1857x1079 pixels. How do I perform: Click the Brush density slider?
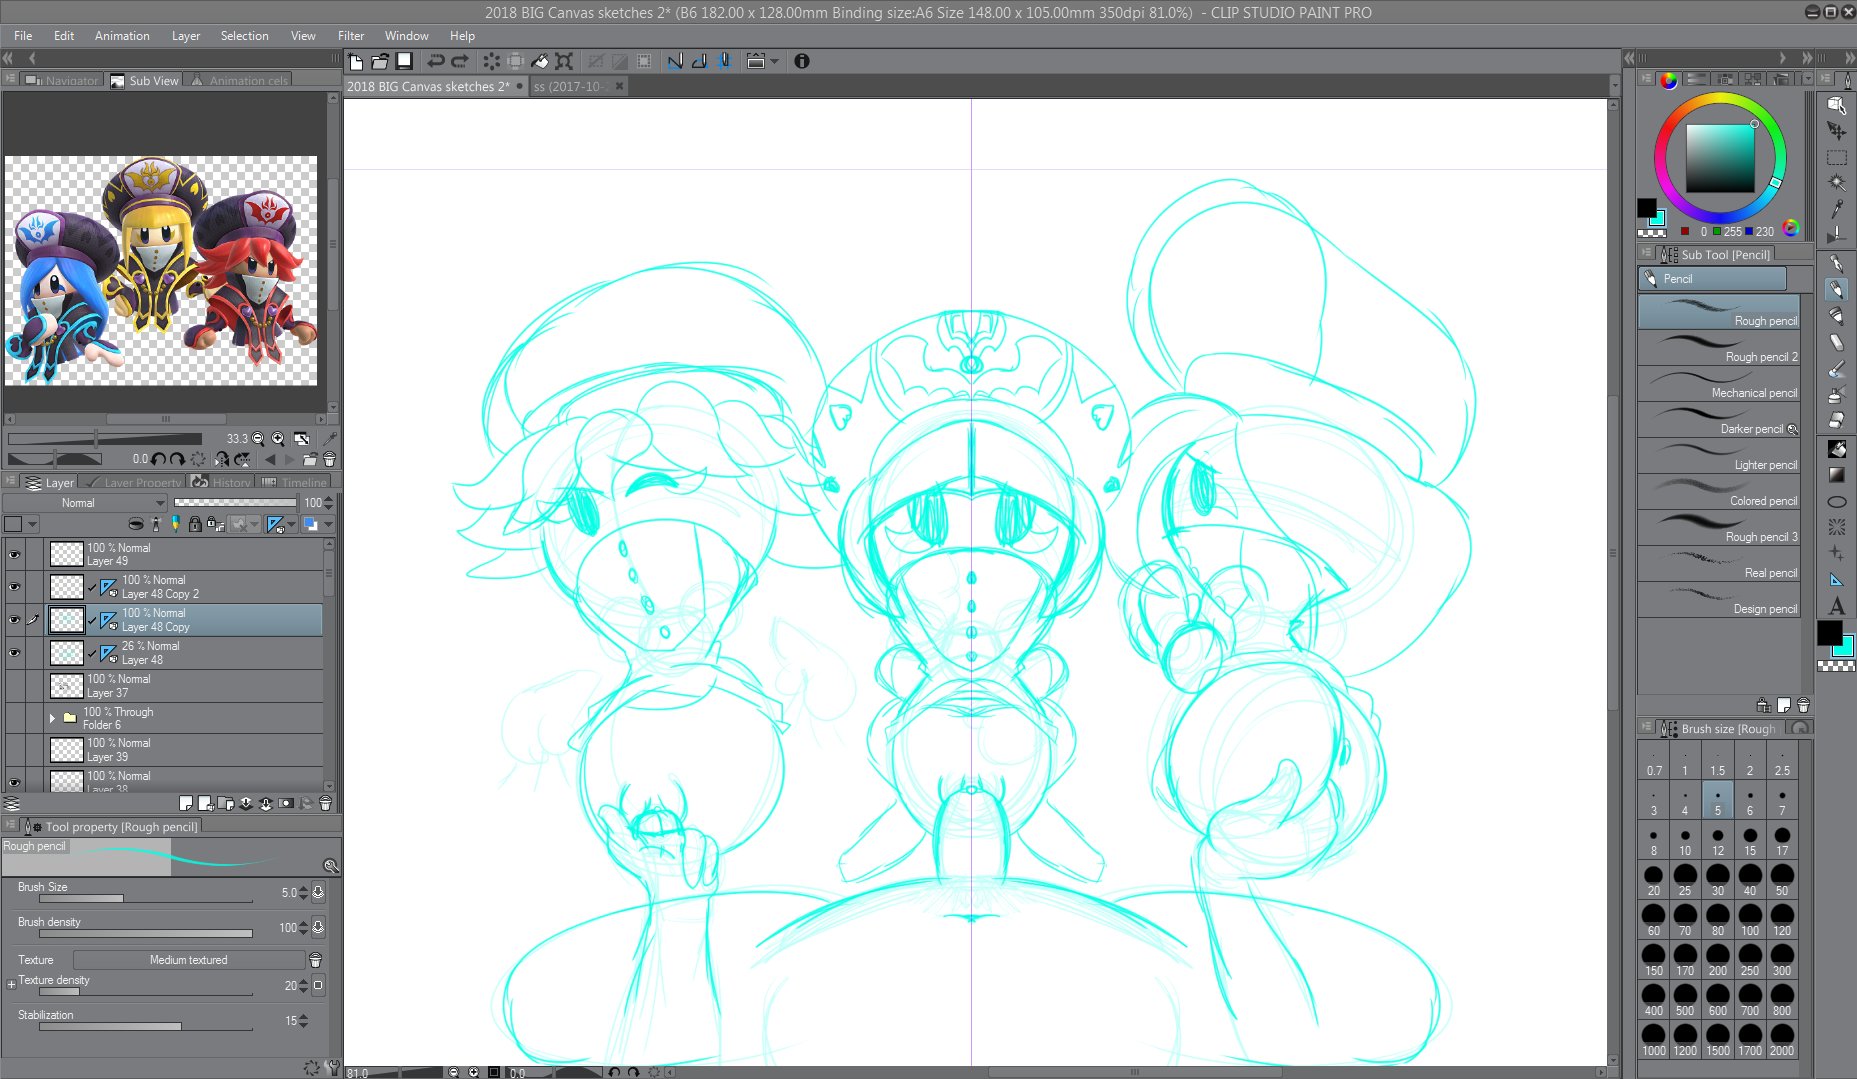point(135,934)
